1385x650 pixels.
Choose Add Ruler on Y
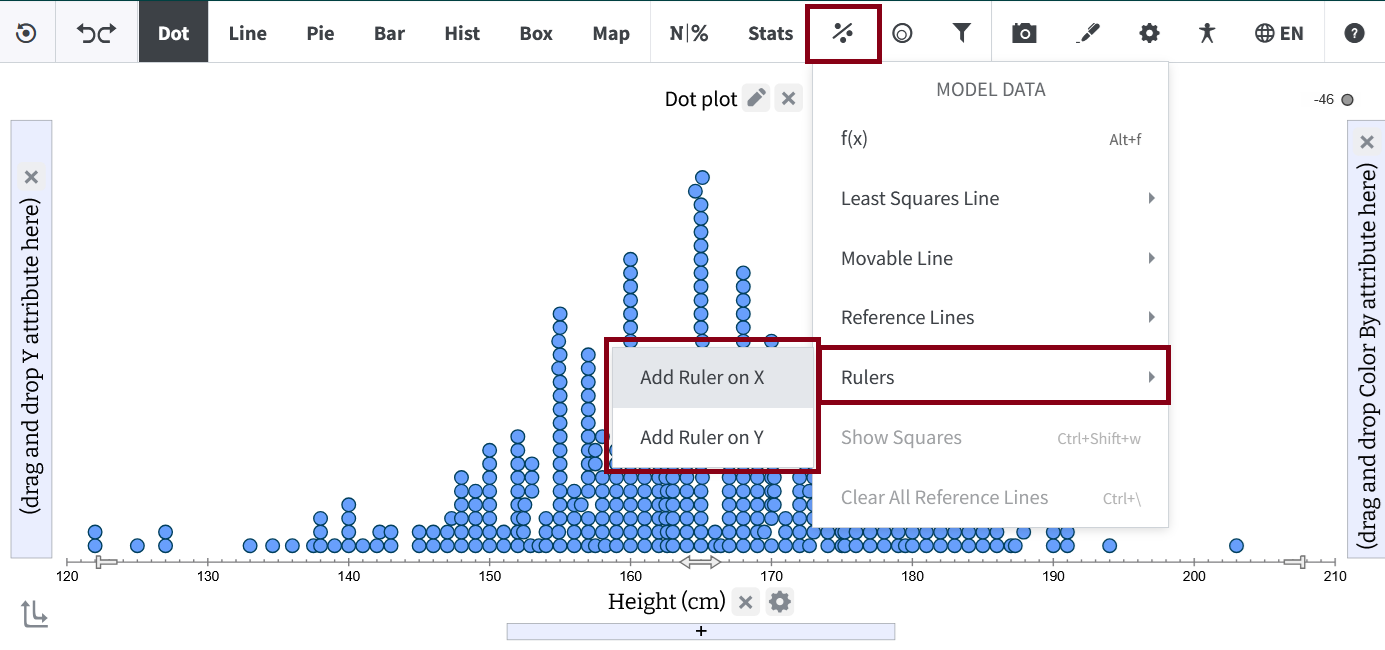(702, 437)
